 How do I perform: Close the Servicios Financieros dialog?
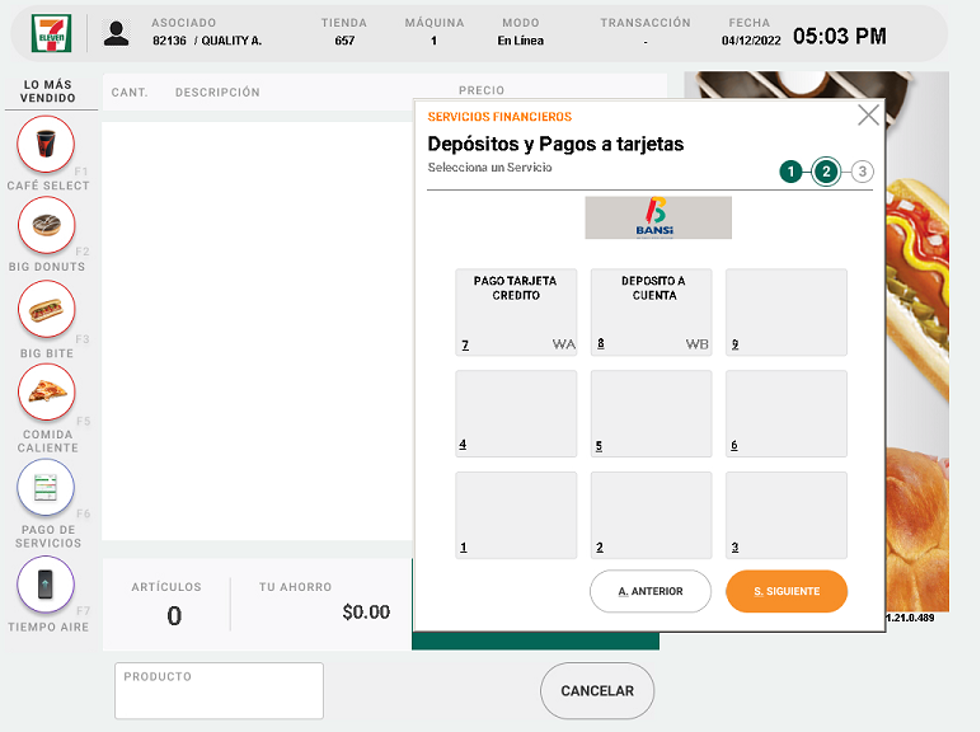(868, 115)
